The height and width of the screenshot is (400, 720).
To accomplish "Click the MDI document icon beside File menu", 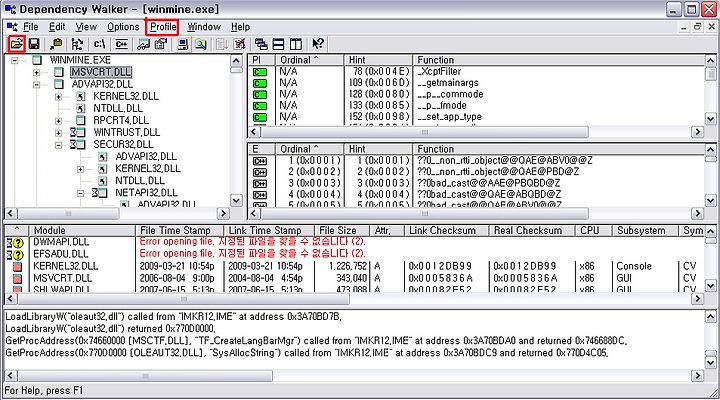I will [x=12, y=27].
